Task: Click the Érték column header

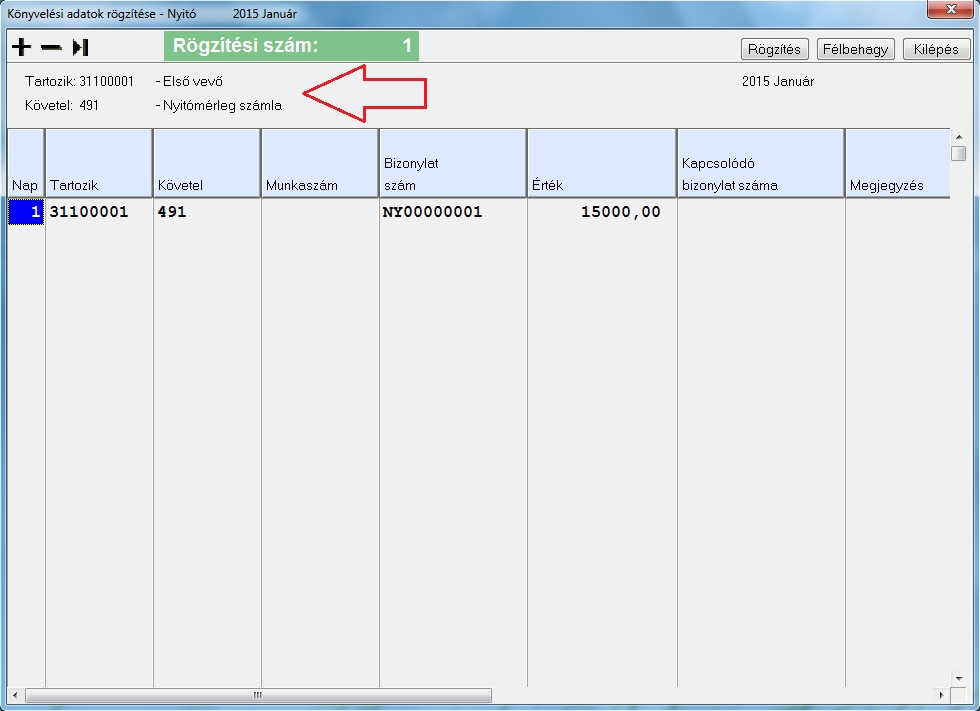Action: pyautogui.click(x=601, y=164)
